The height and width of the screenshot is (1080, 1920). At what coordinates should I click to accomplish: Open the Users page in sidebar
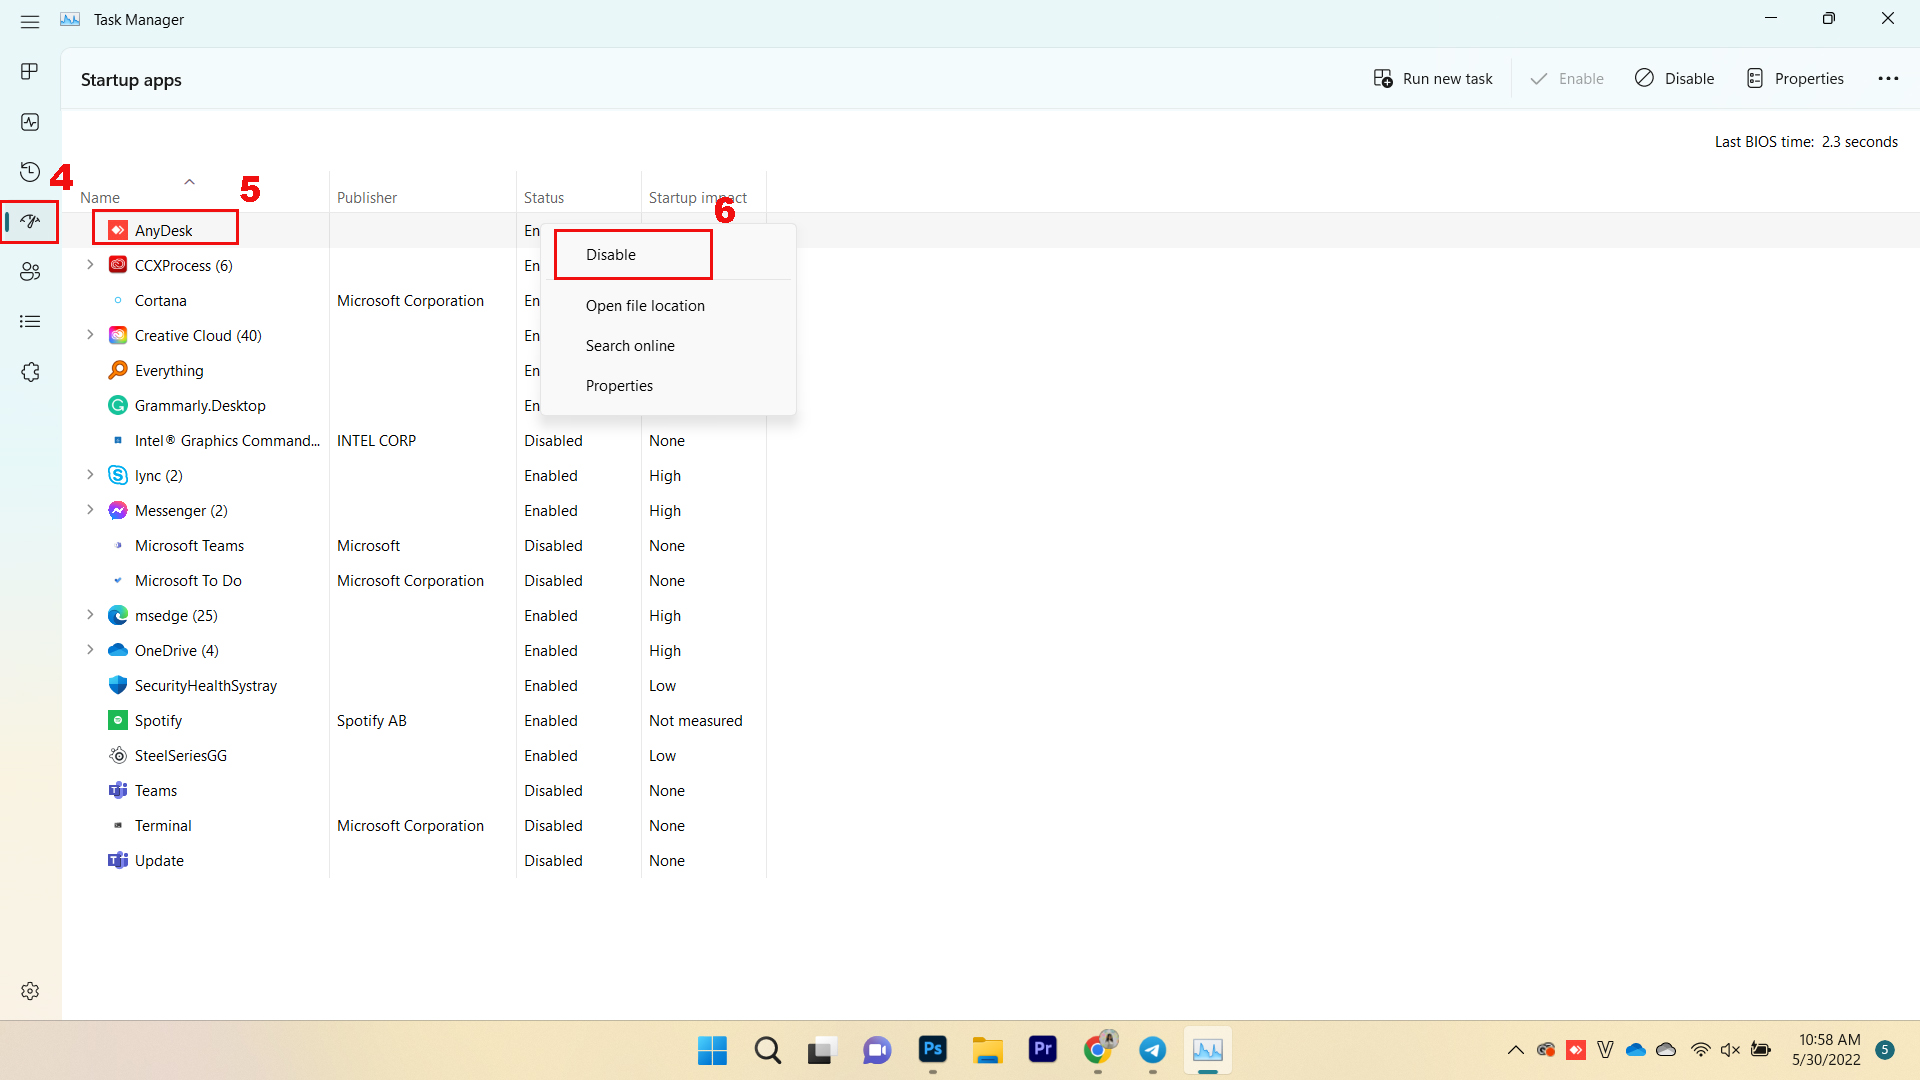pyautogui.click(x=30, y=272)
